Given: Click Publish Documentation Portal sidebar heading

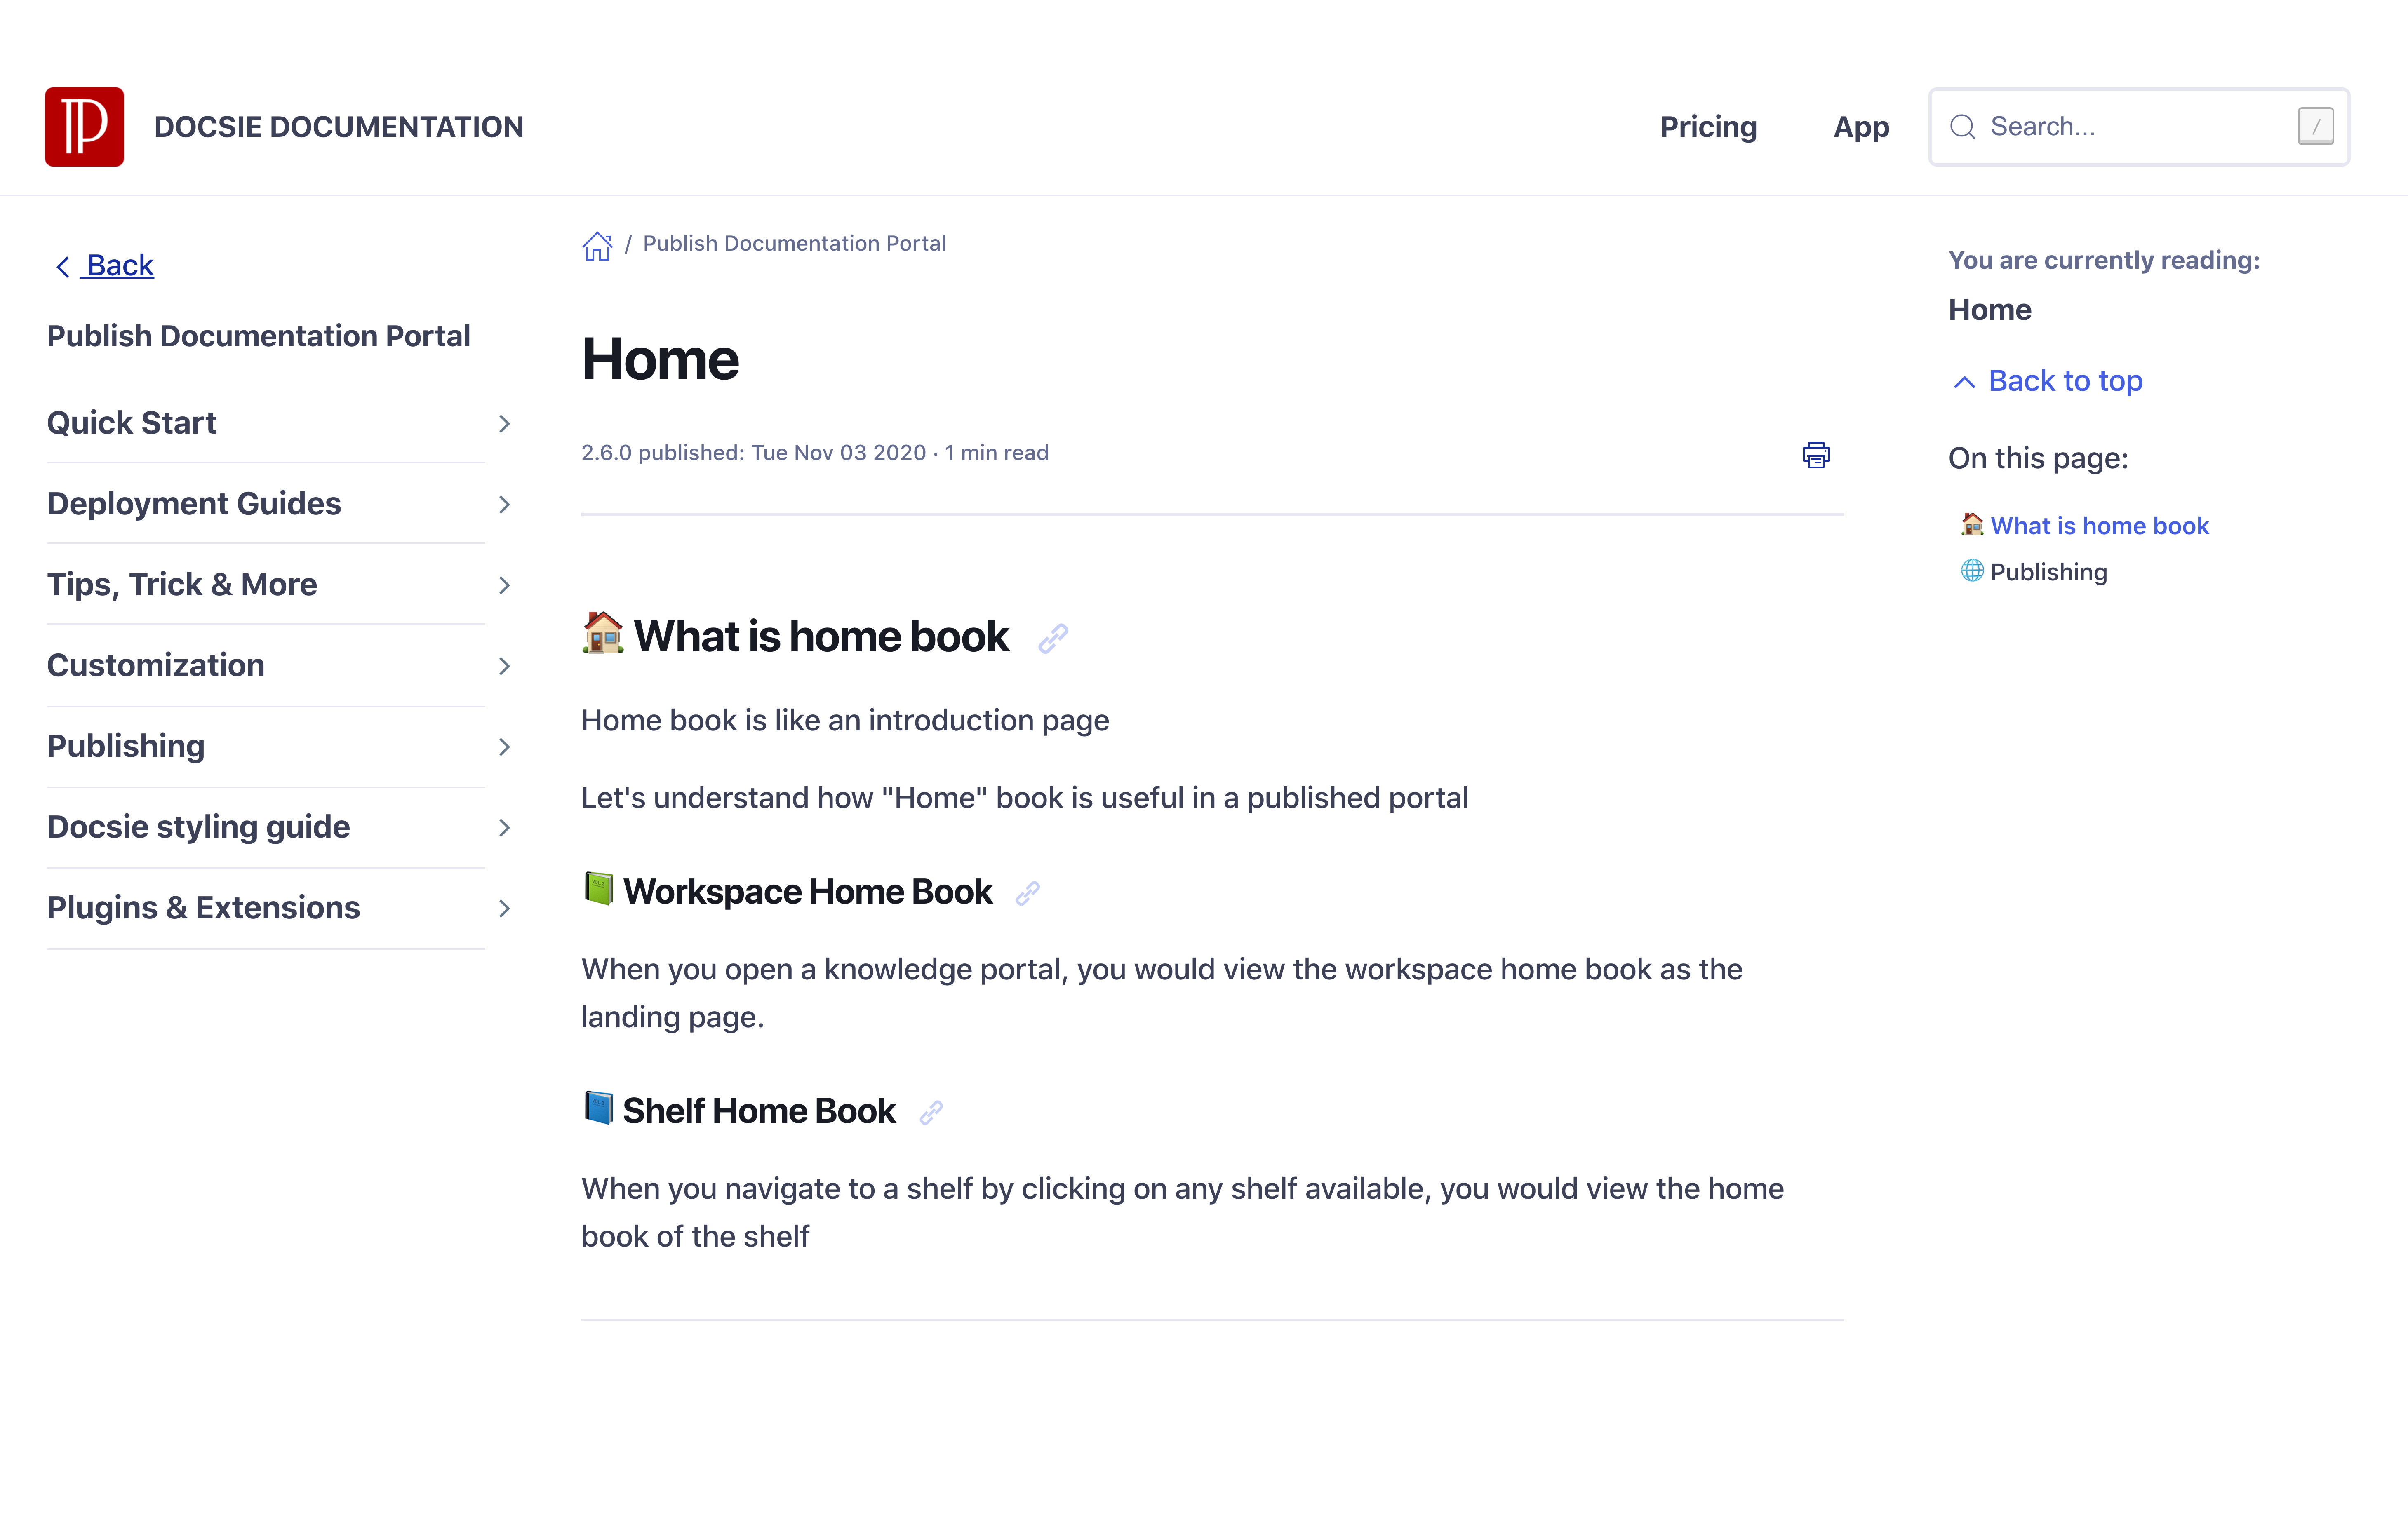Looking at the screenshot, I should point(259,336).
